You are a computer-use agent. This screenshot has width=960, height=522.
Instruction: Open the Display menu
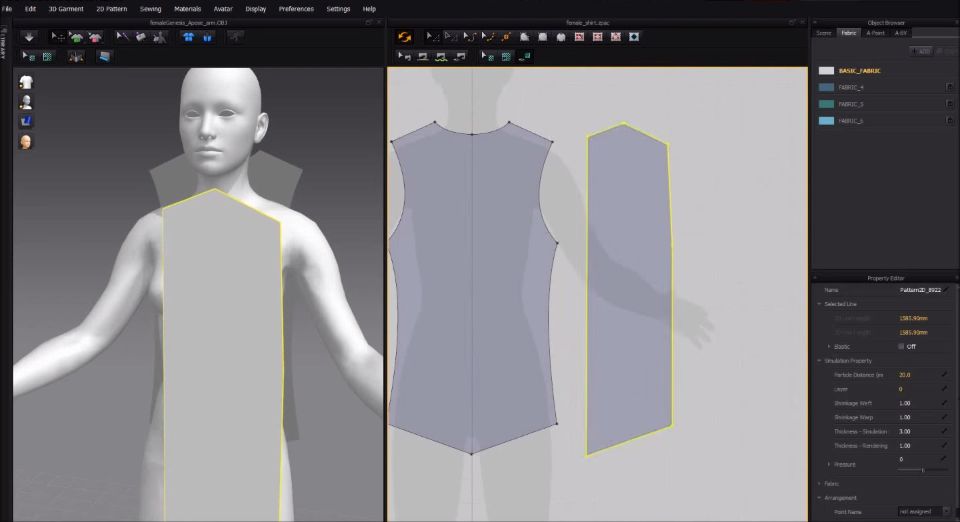(x=255, y=9)
